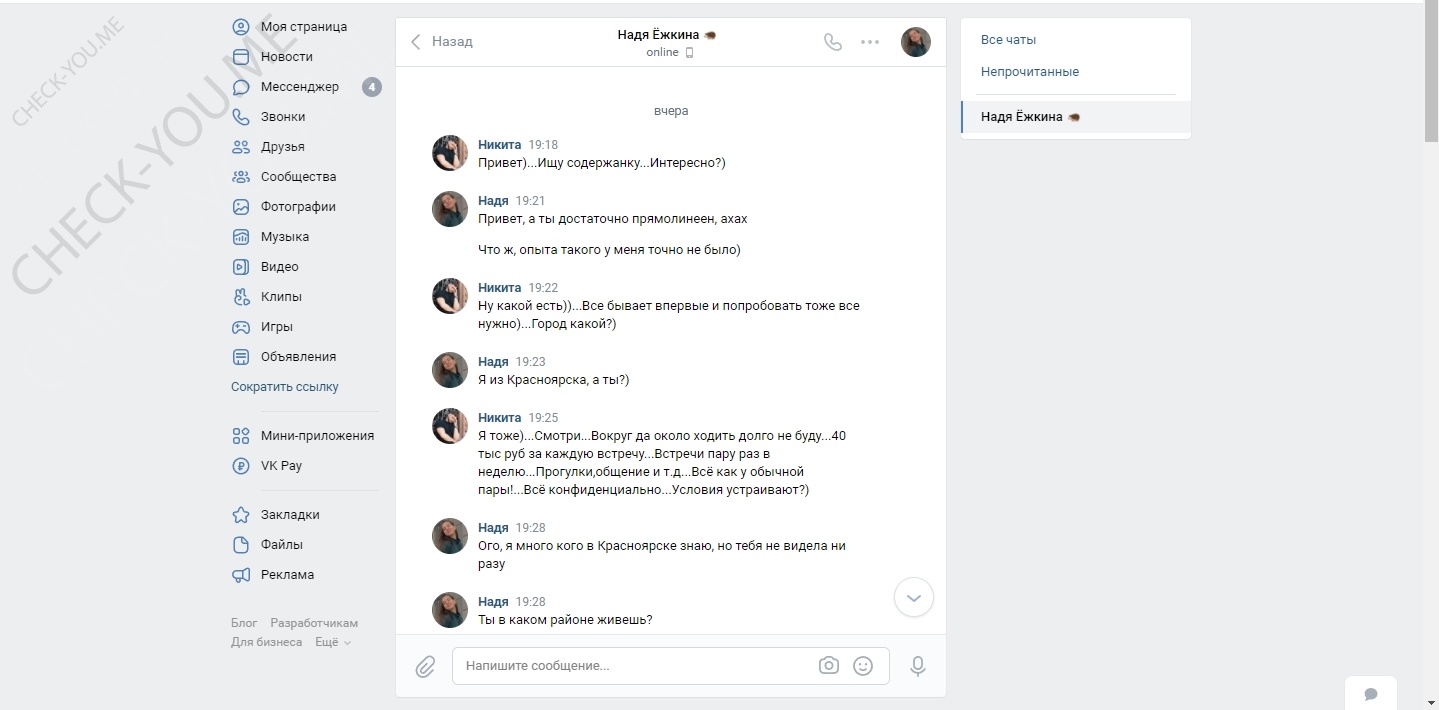
Task: Click the camera photo icon in message box
Action: (828, 666)
